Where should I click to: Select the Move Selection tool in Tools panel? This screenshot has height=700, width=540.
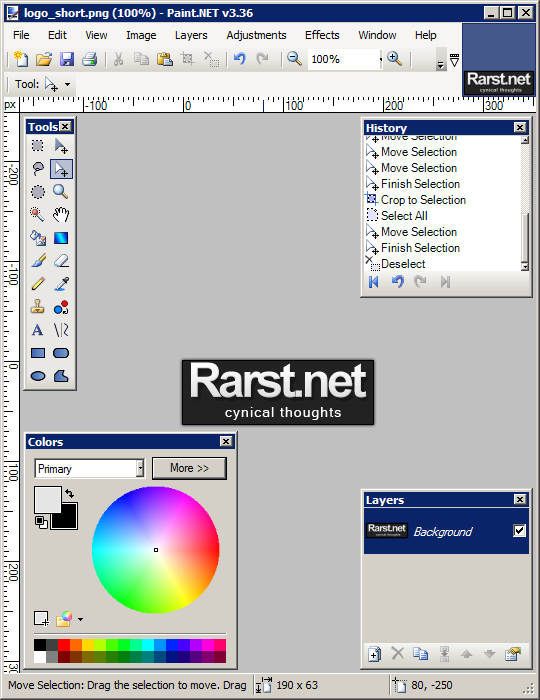point(61,169)
